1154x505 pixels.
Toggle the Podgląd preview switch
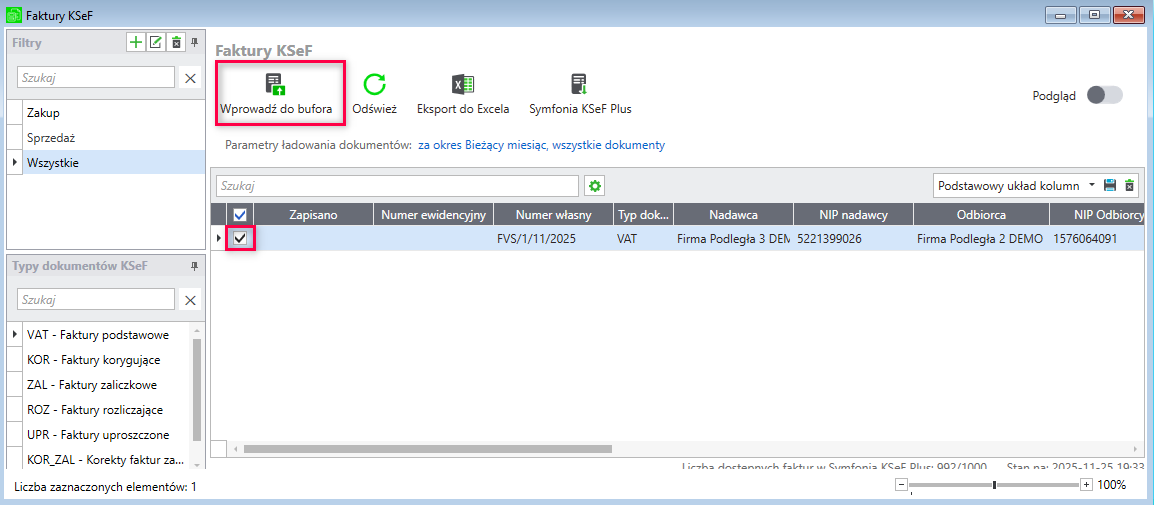pyautogui.click(x=1104, y=95)
